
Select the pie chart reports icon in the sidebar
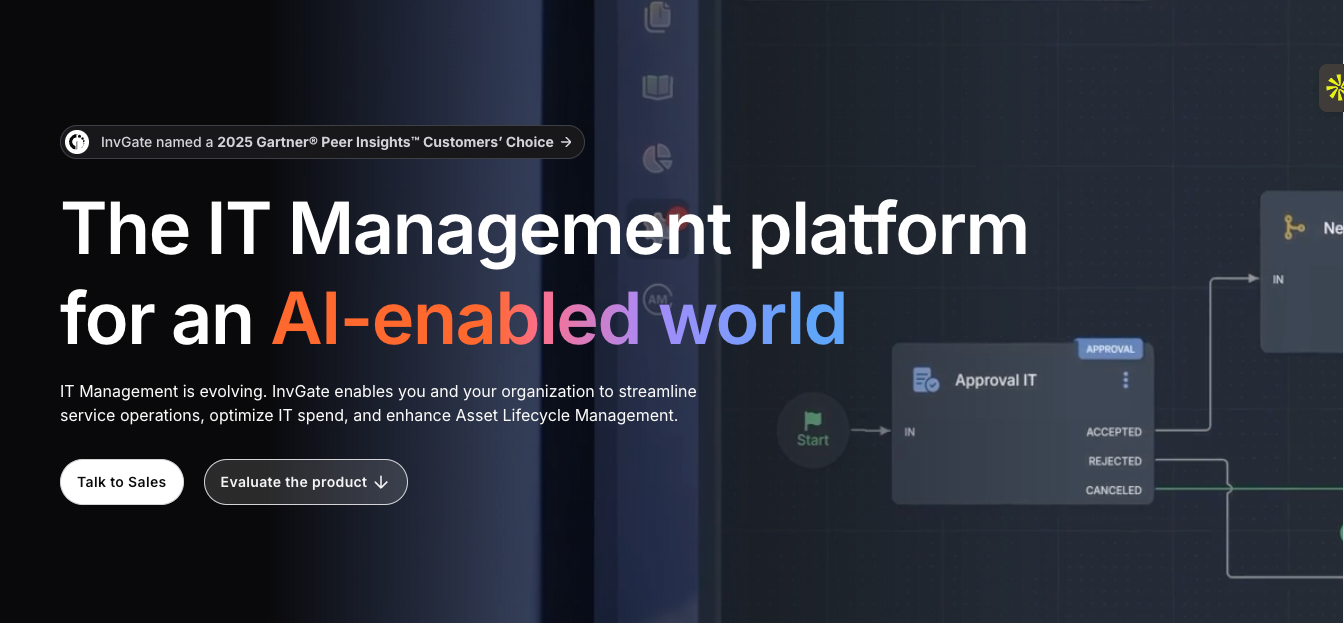pos(657,159)
